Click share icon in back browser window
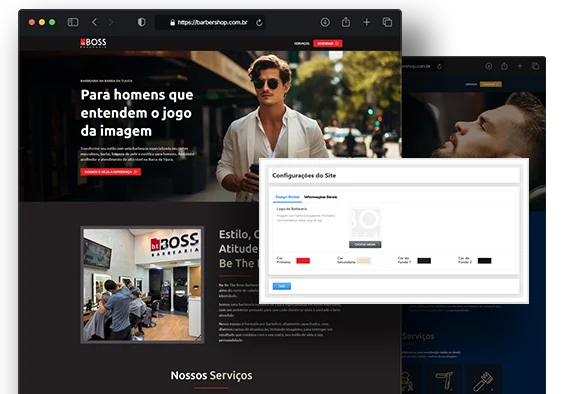This screenshot has width=564, height=394. (x=504, y=66)
